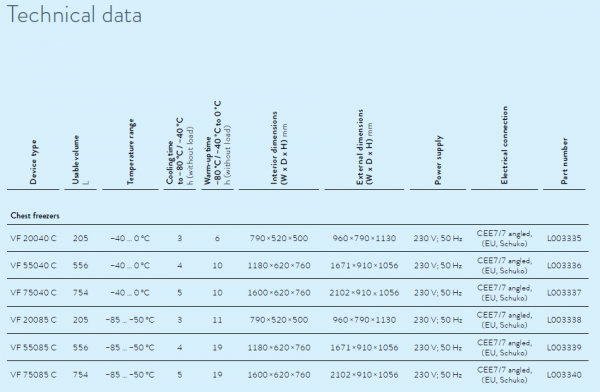
Task: Select the Temperature range column header
Action: [x=130, y=152]
